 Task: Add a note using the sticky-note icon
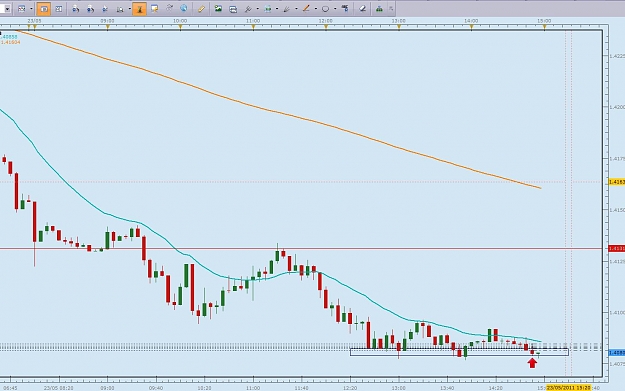coord(154,8)
